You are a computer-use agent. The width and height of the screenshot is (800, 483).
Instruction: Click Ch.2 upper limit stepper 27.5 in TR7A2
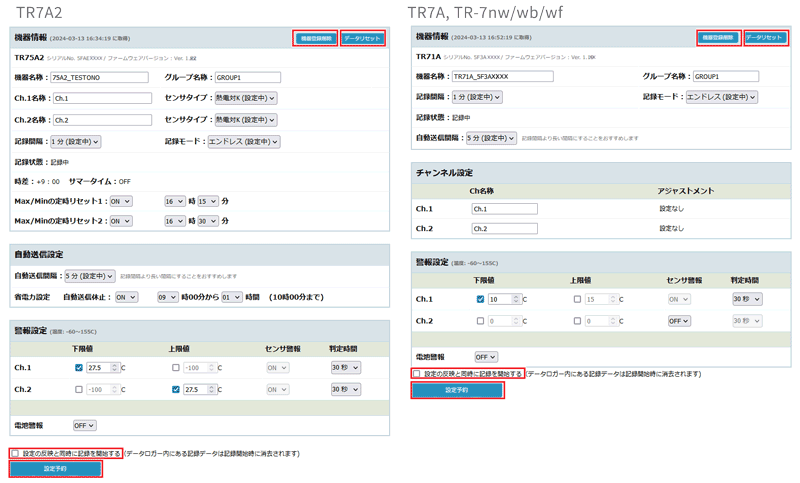tap(201, 389)
